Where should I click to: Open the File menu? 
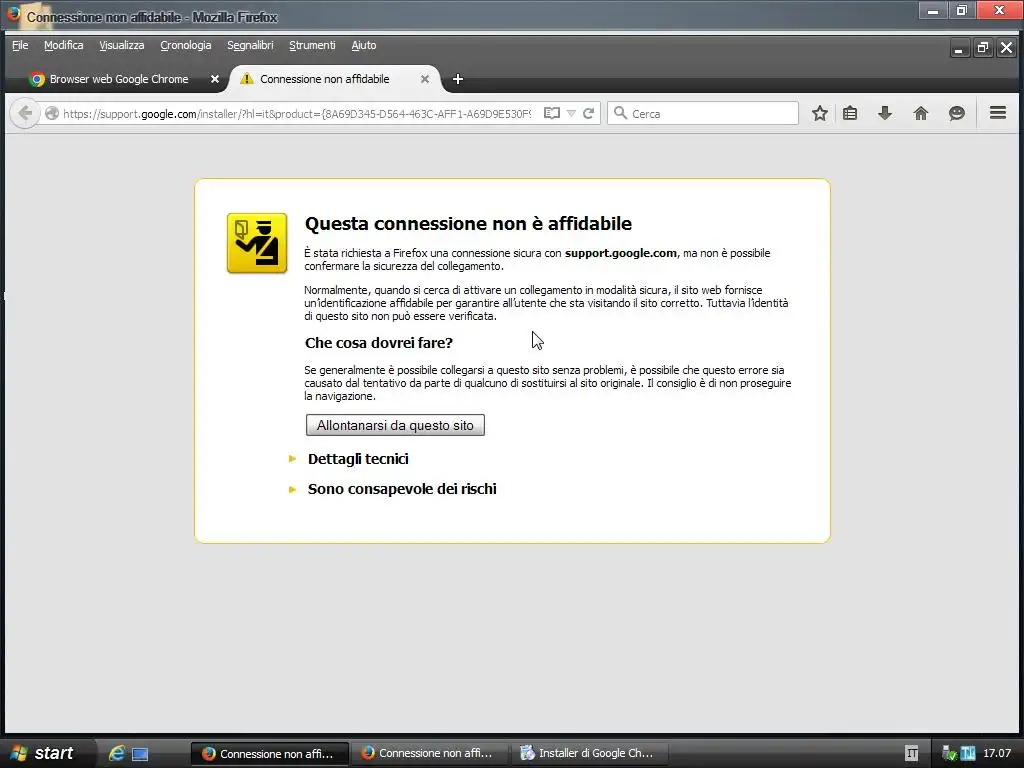tap(20, 45)
